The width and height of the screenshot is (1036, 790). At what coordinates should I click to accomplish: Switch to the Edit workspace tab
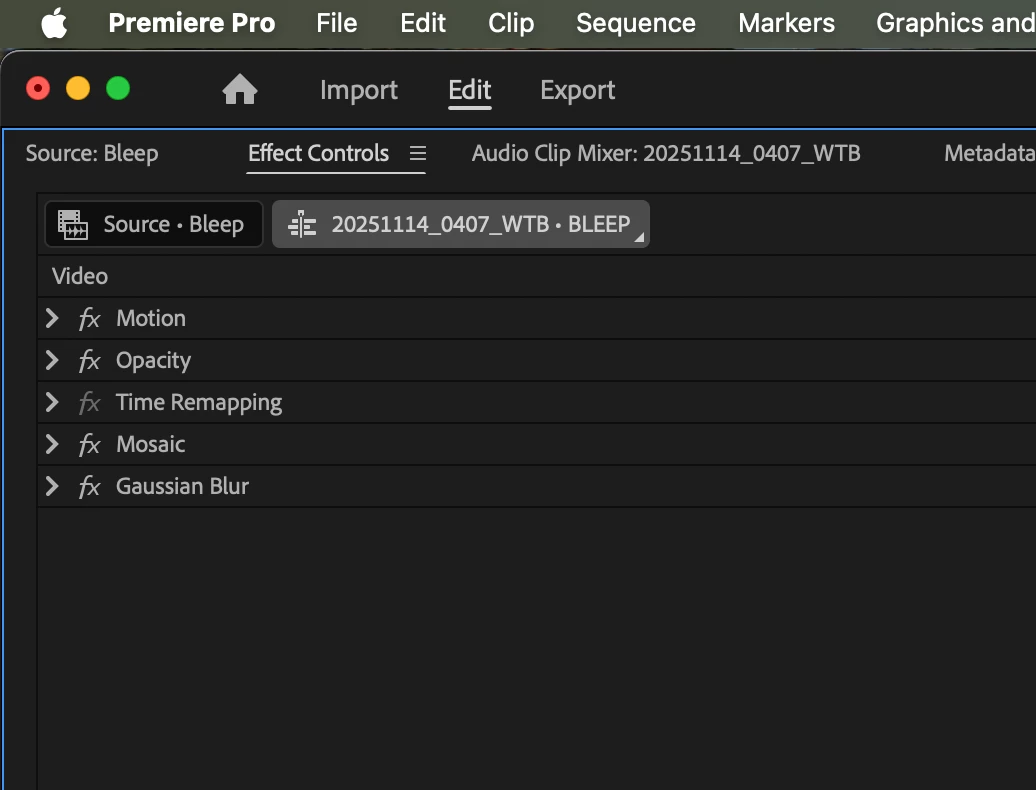pos(470,90)
